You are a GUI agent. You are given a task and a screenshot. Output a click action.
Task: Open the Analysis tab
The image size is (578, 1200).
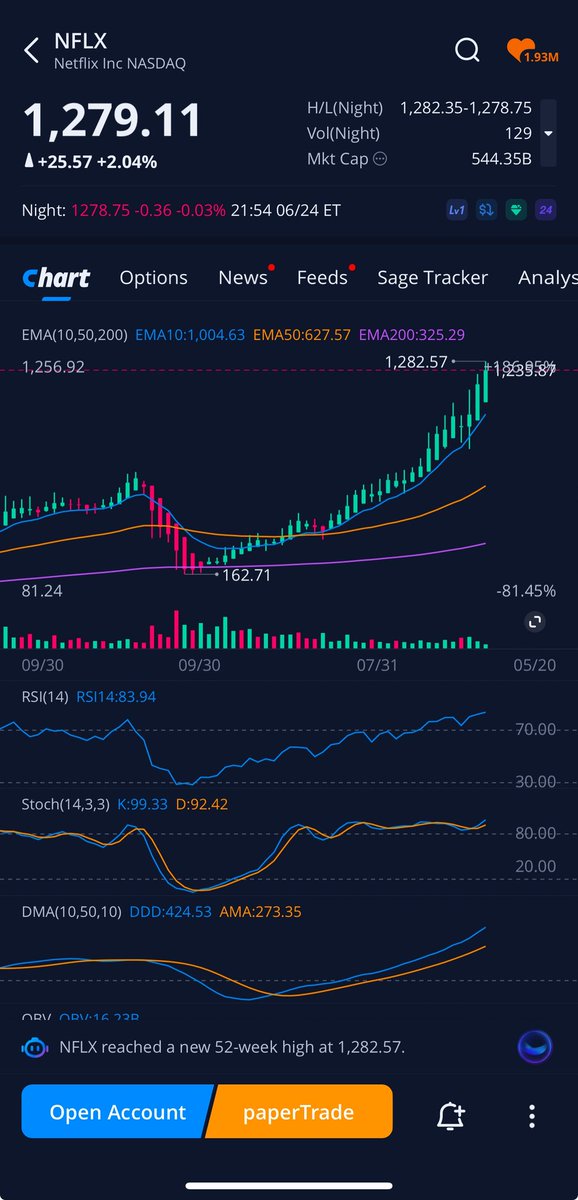click(548, 278)
